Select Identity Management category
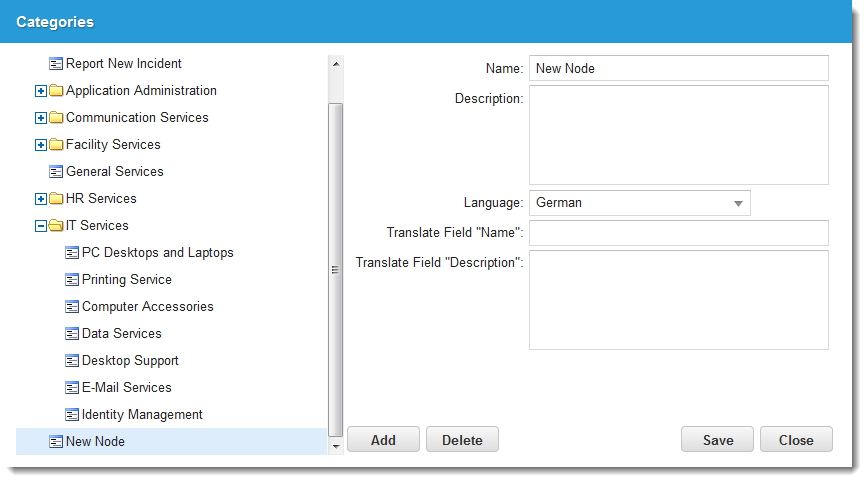The image size is (867, 482). click(x=142, y=415)
